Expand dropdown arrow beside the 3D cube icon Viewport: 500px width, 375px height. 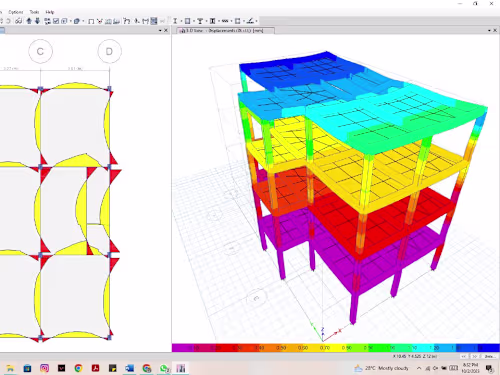tap(83, 21)
